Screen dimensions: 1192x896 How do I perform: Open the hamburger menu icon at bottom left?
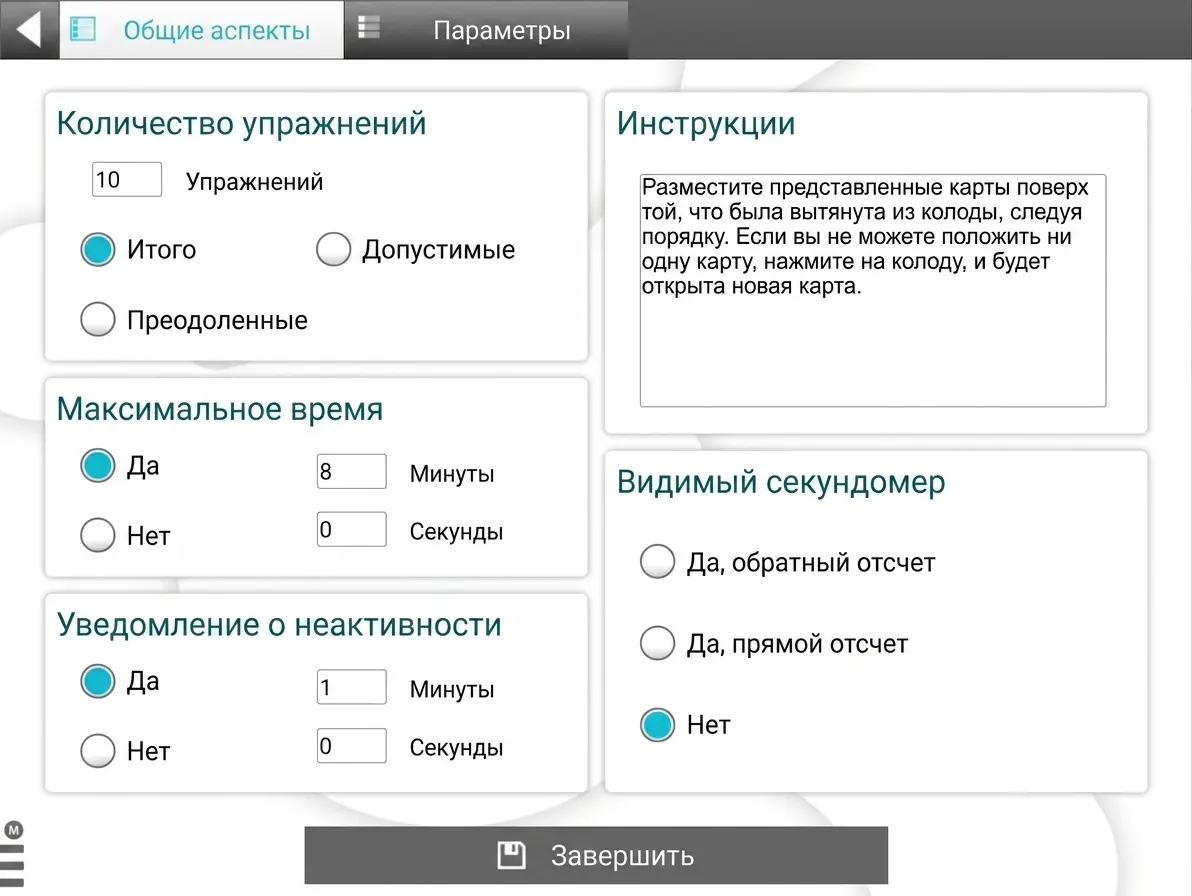point(11,866)
